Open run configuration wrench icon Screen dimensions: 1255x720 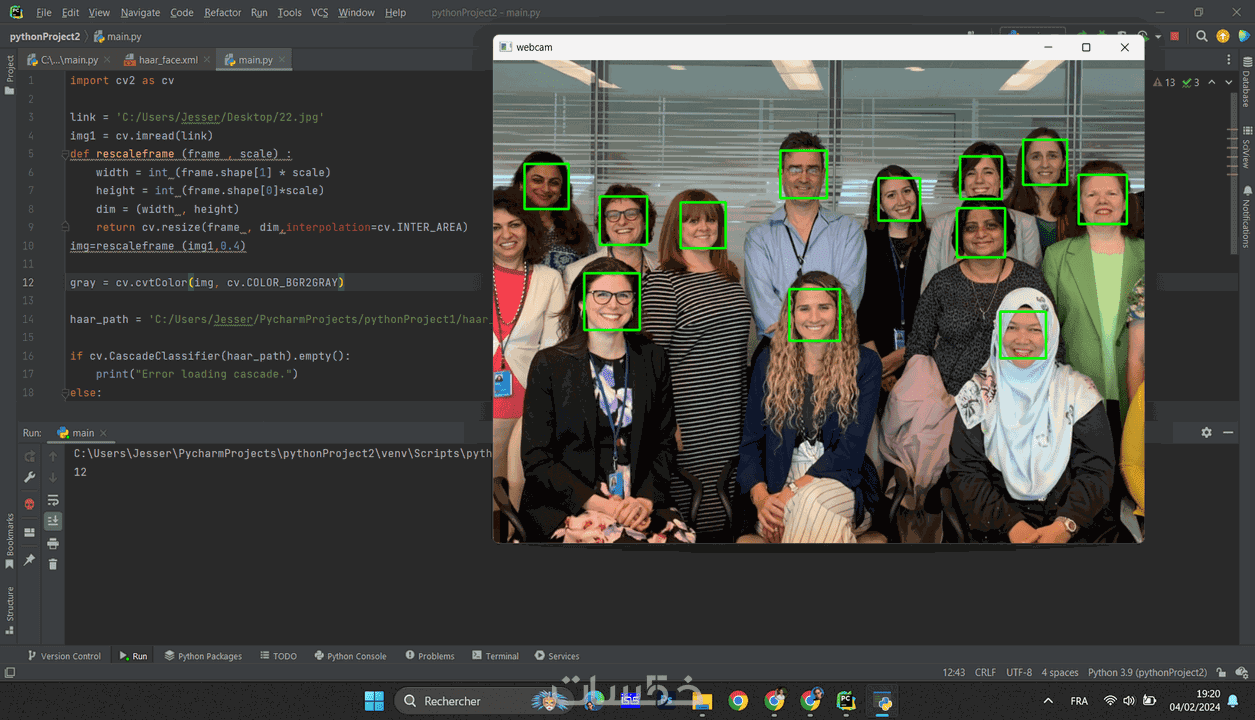(x=29, y=478)
